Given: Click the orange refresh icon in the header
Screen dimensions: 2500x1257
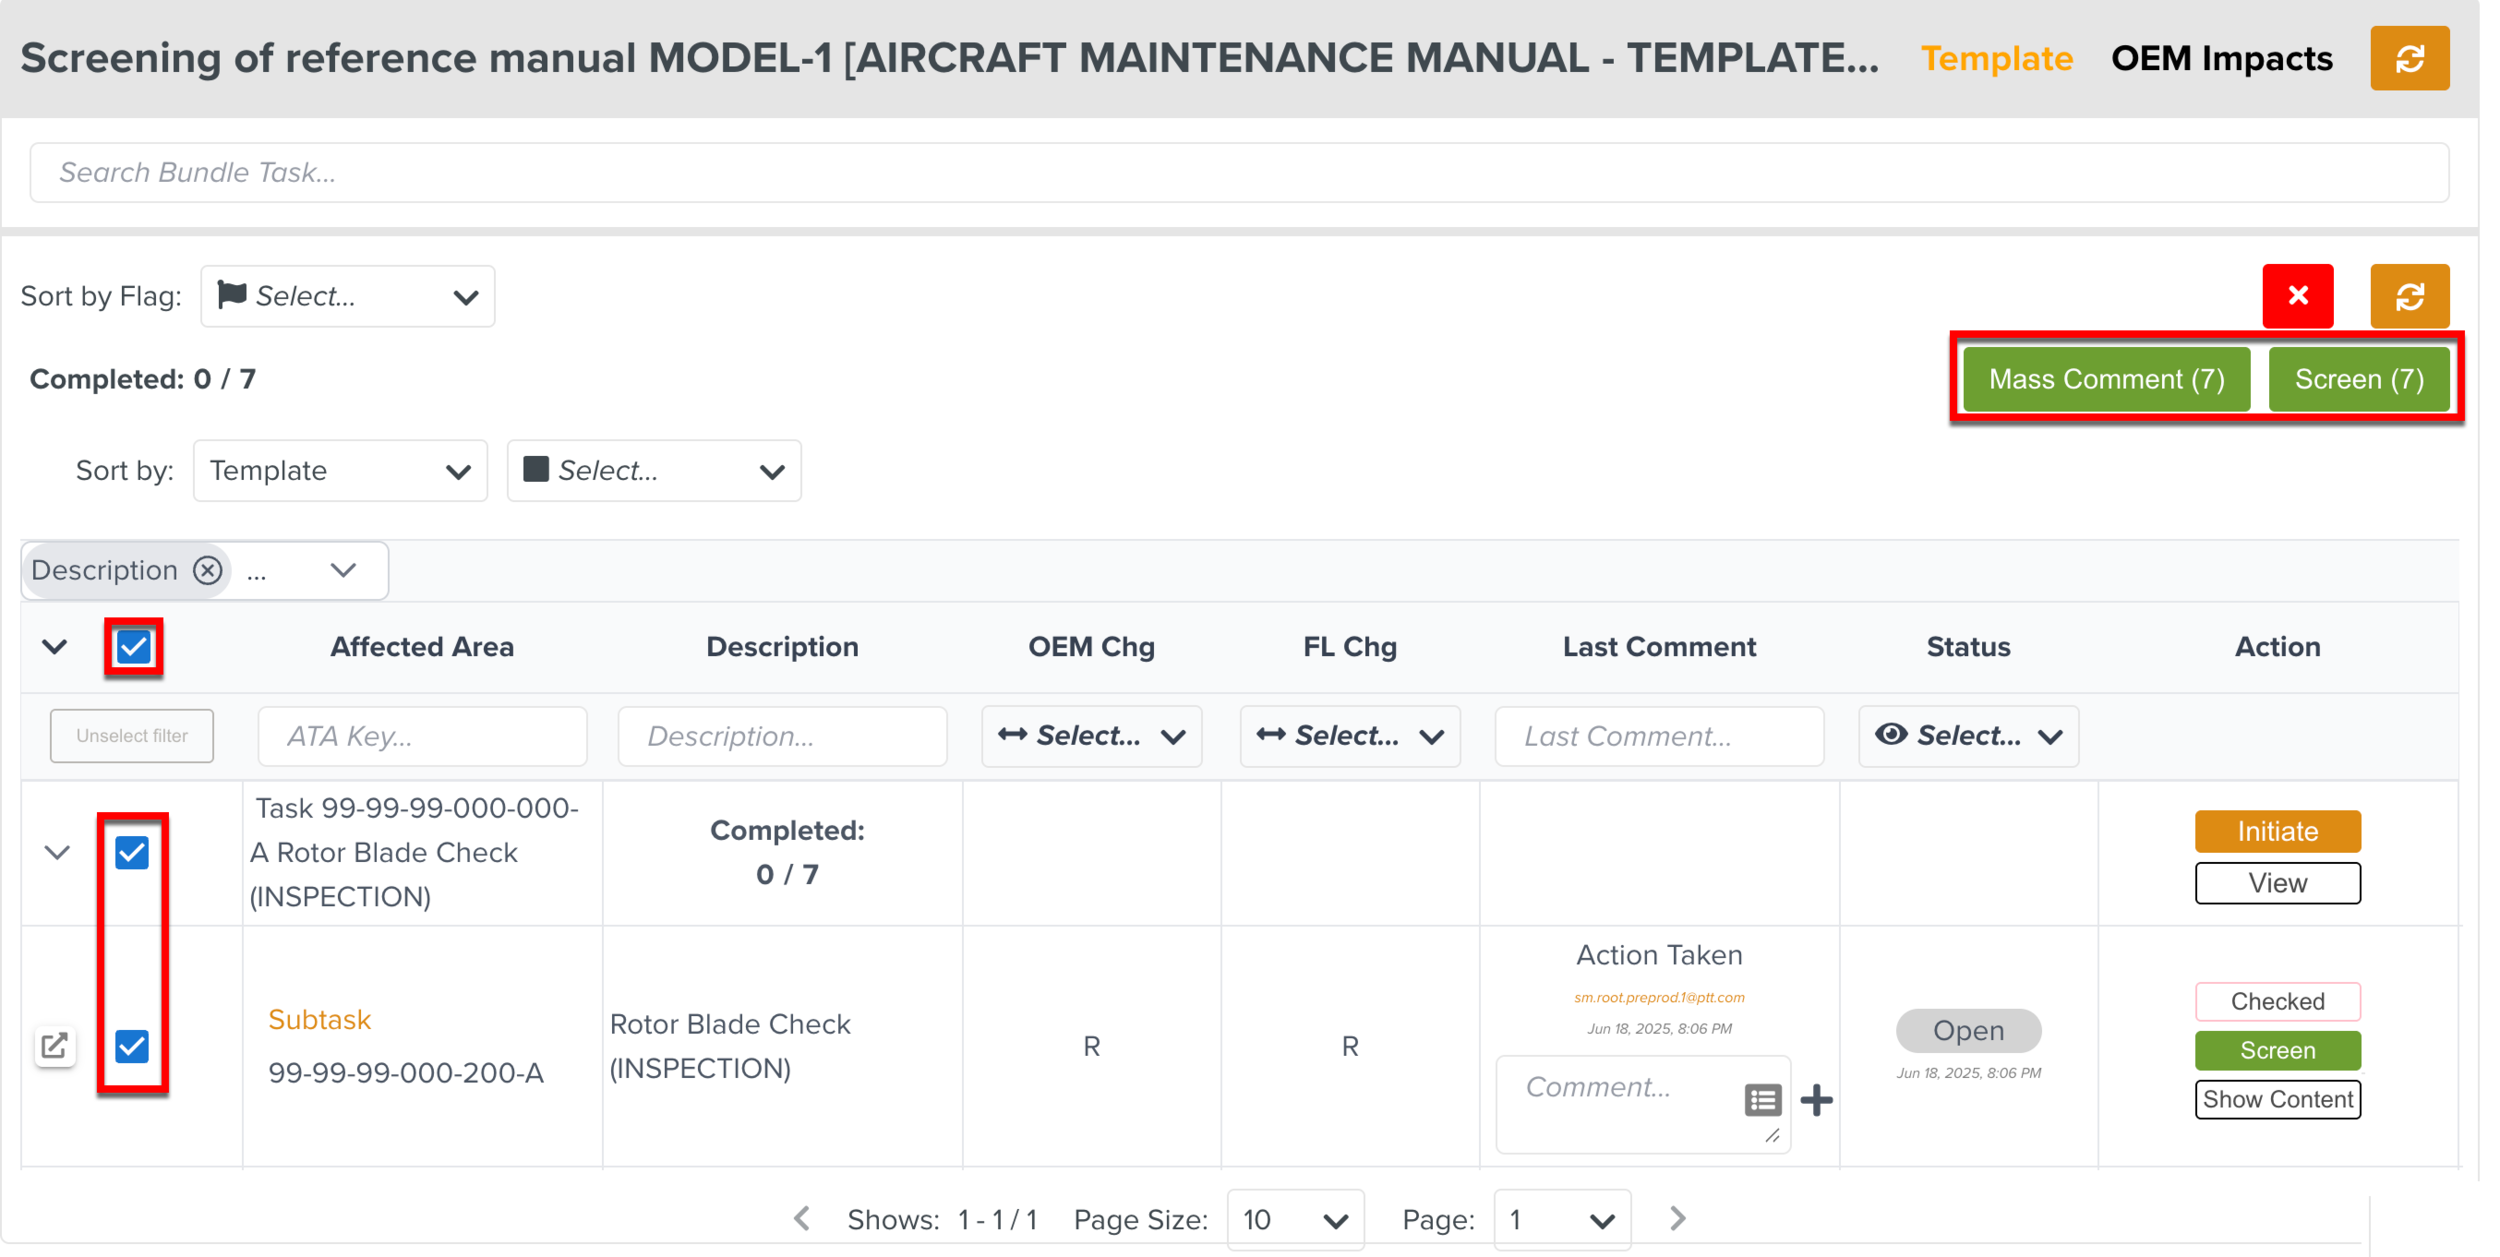Looking at the screenshot, I should (x=2408, y=59).
